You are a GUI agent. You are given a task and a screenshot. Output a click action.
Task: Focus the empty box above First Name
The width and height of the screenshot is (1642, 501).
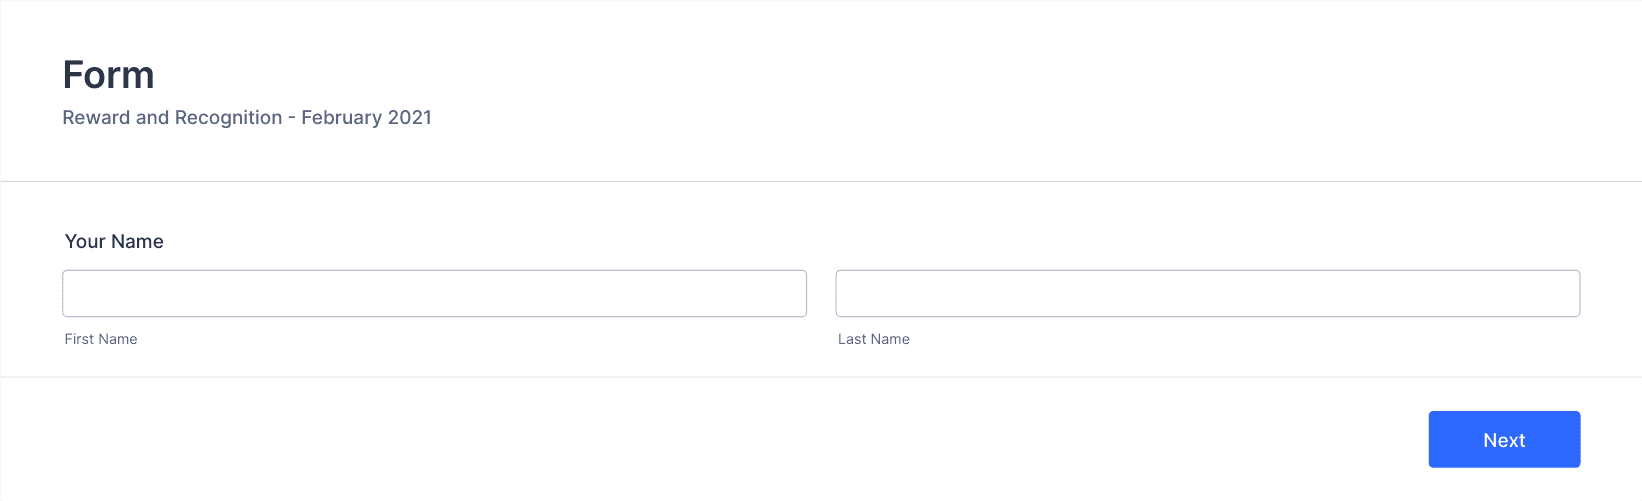click(x=434, y=293)
